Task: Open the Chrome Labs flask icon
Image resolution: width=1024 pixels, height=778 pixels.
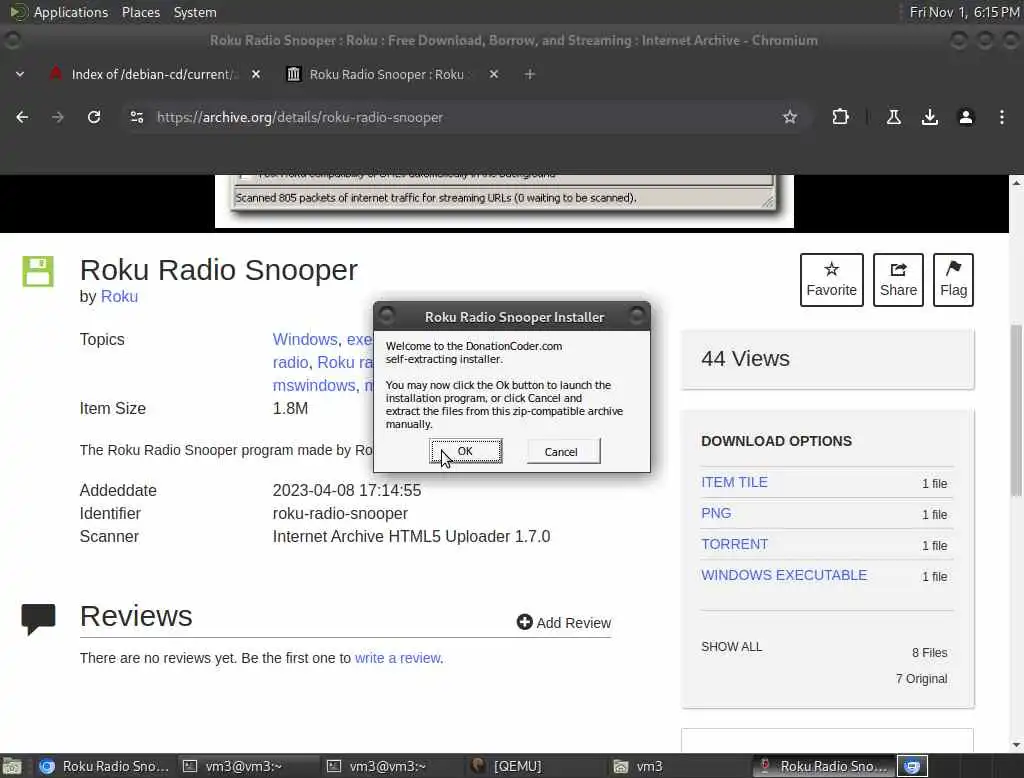Action: tap(893, 118)
